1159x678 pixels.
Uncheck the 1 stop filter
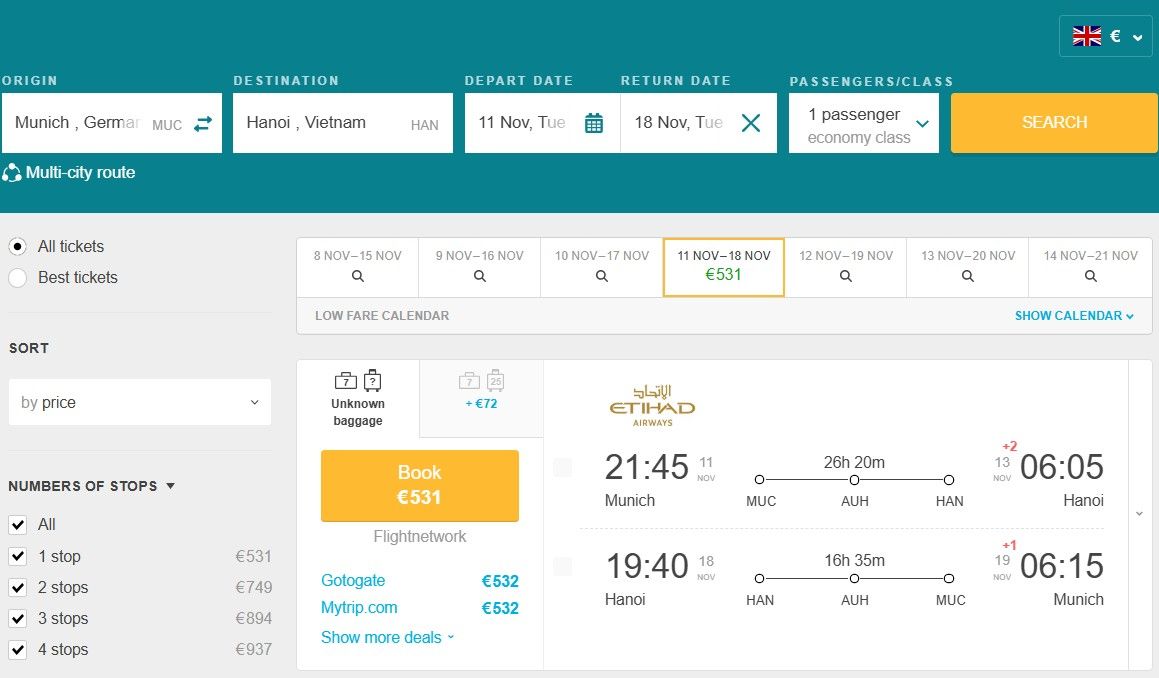click(x=18, y=556)
